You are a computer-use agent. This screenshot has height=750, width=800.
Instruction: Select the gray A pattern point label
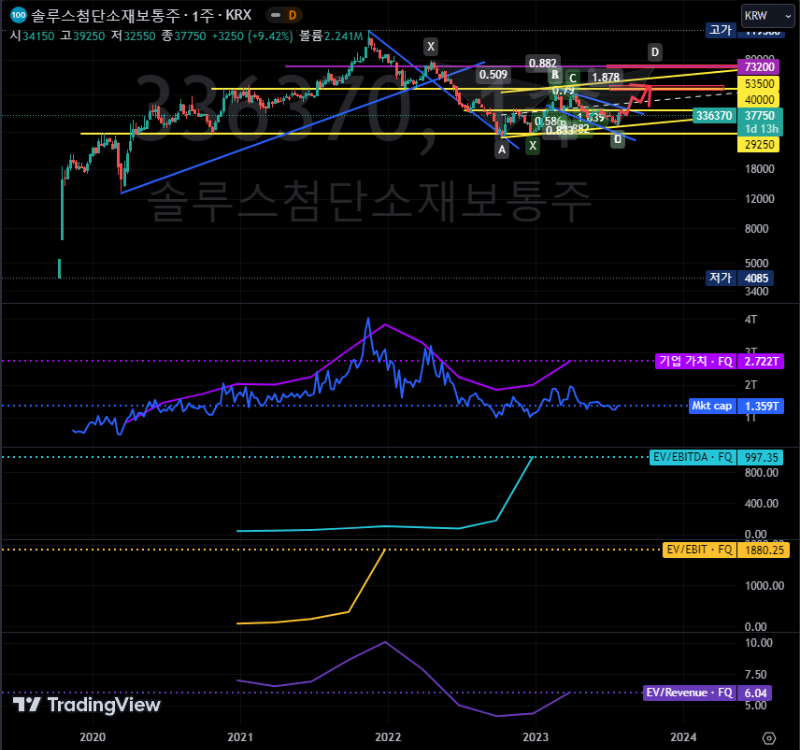click(x=502, y=149)
